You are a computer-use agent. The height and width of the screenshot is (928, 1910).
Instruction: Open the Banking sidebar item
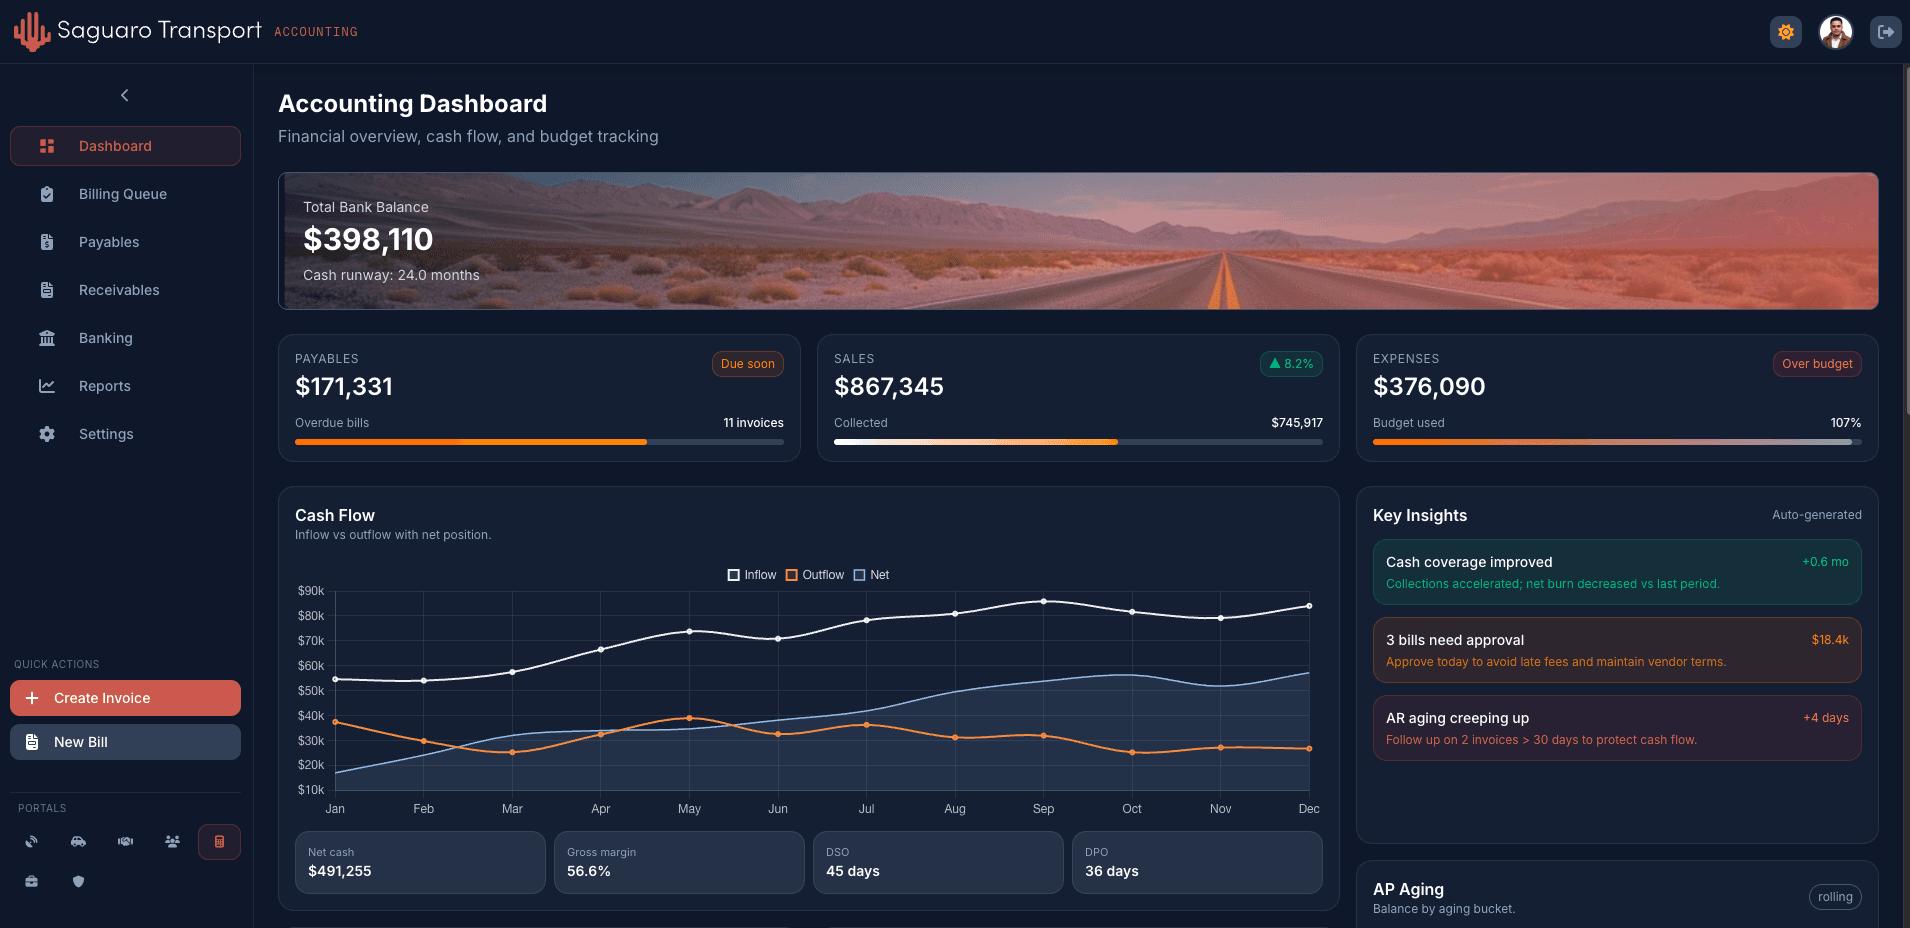pyautogui.click(x=106, y=338)
